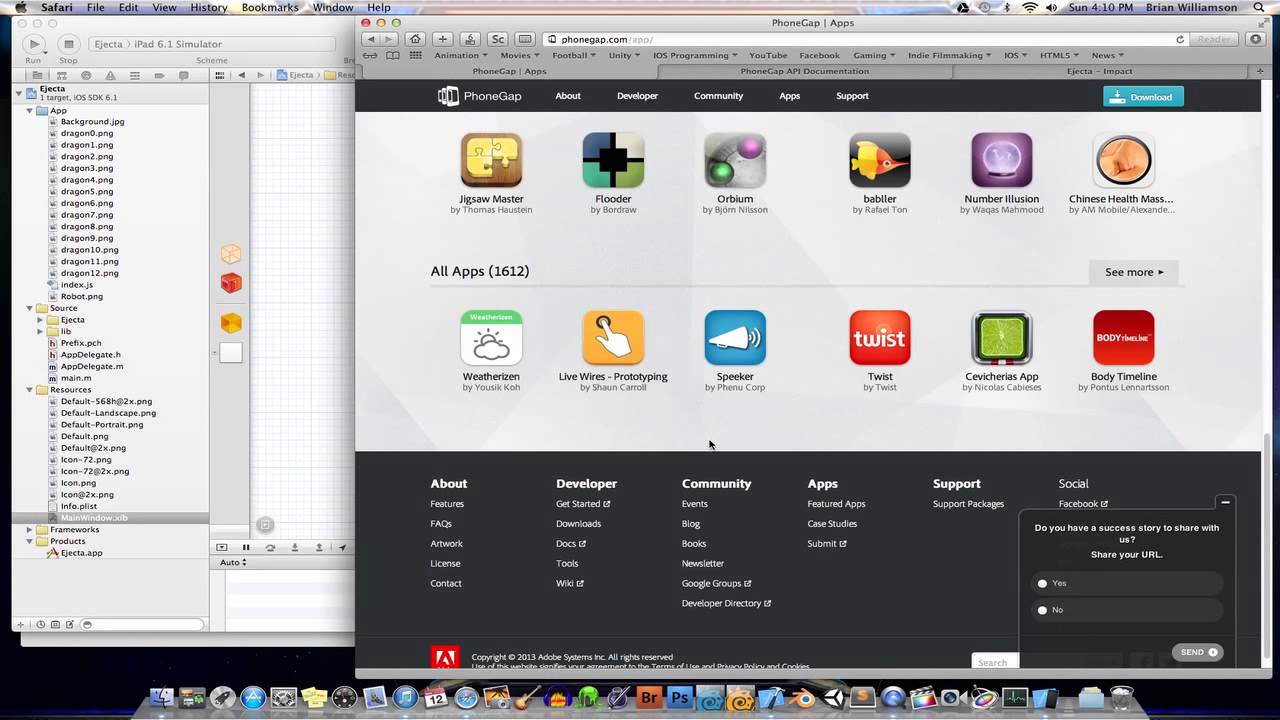
Task: Open the Body Timeline app icon
Action: [x=1124, y=338]
